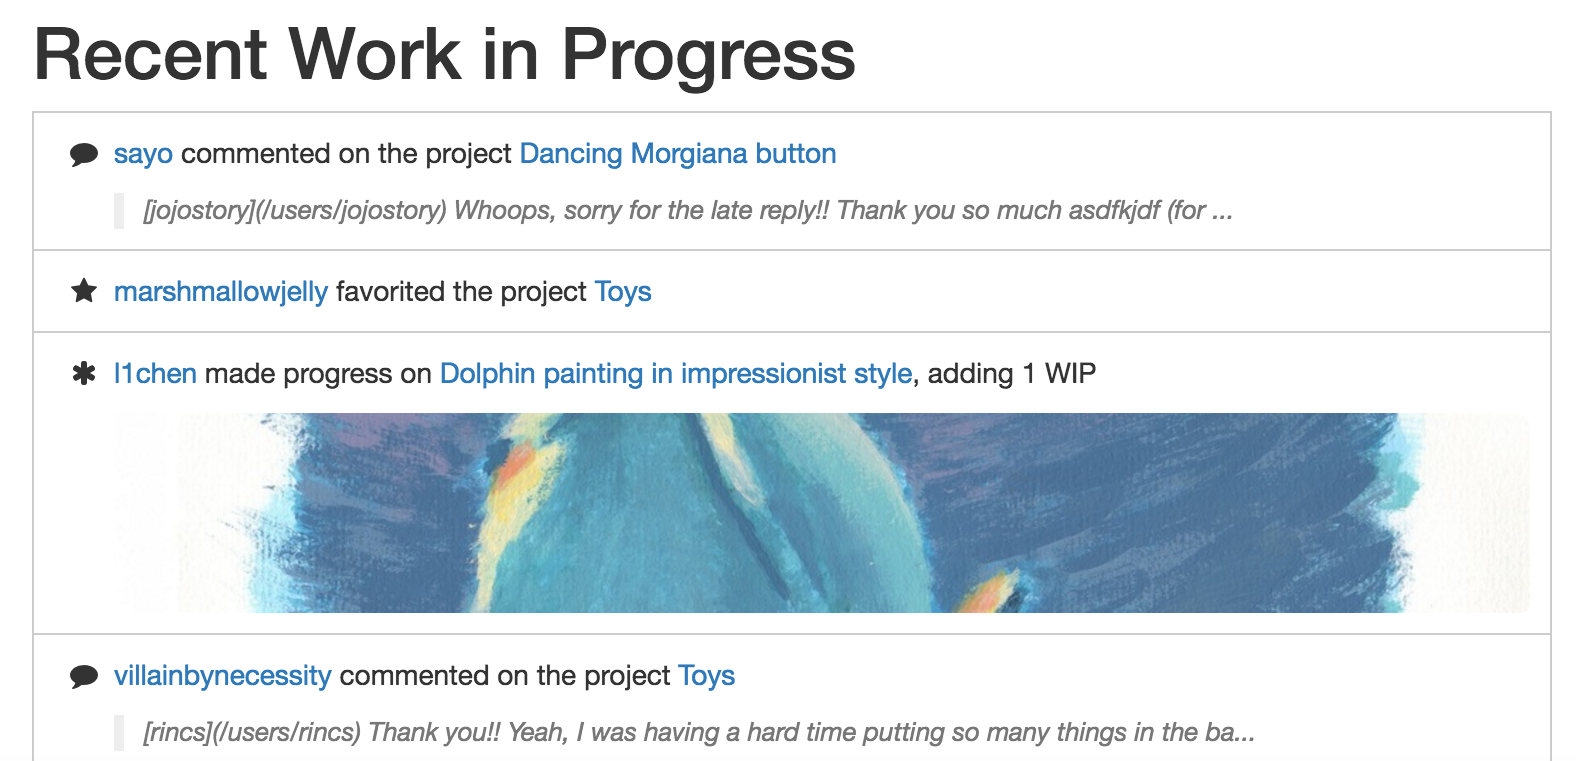Click "favorited the project" text in marshmallowjelly's entry
1576x761 pixels.
pyautogui.click(x=461, y=292)
